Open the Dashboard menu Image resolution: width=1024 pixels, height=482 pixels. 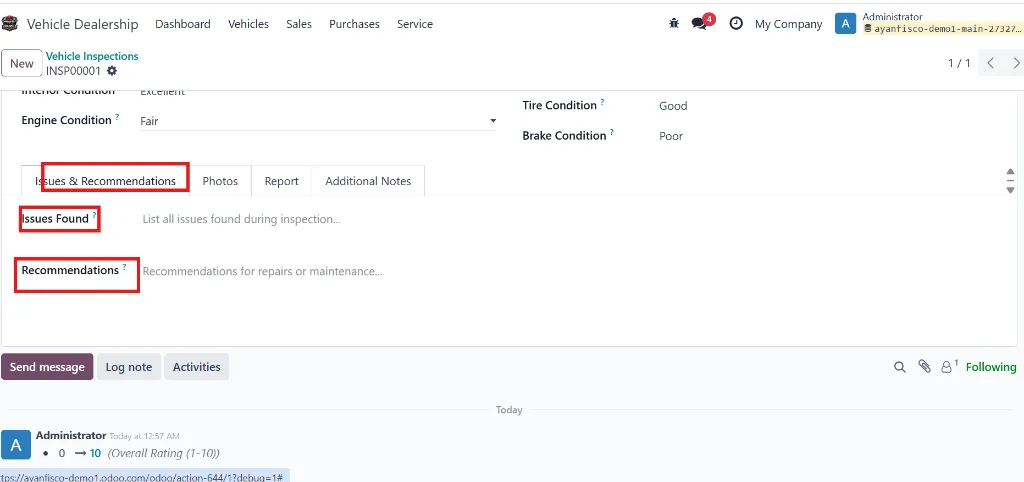pyautogui.click(x=183, y=24)
